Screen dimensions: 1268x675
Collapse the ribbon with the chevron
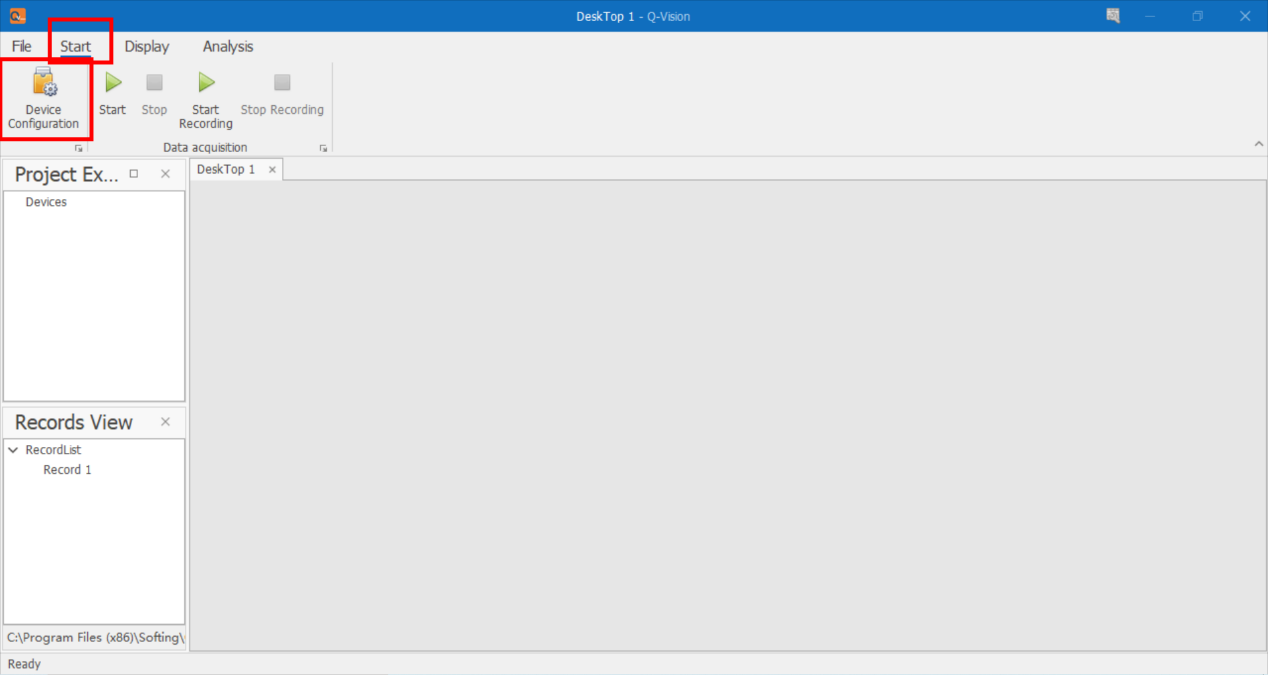(1259, 145)
